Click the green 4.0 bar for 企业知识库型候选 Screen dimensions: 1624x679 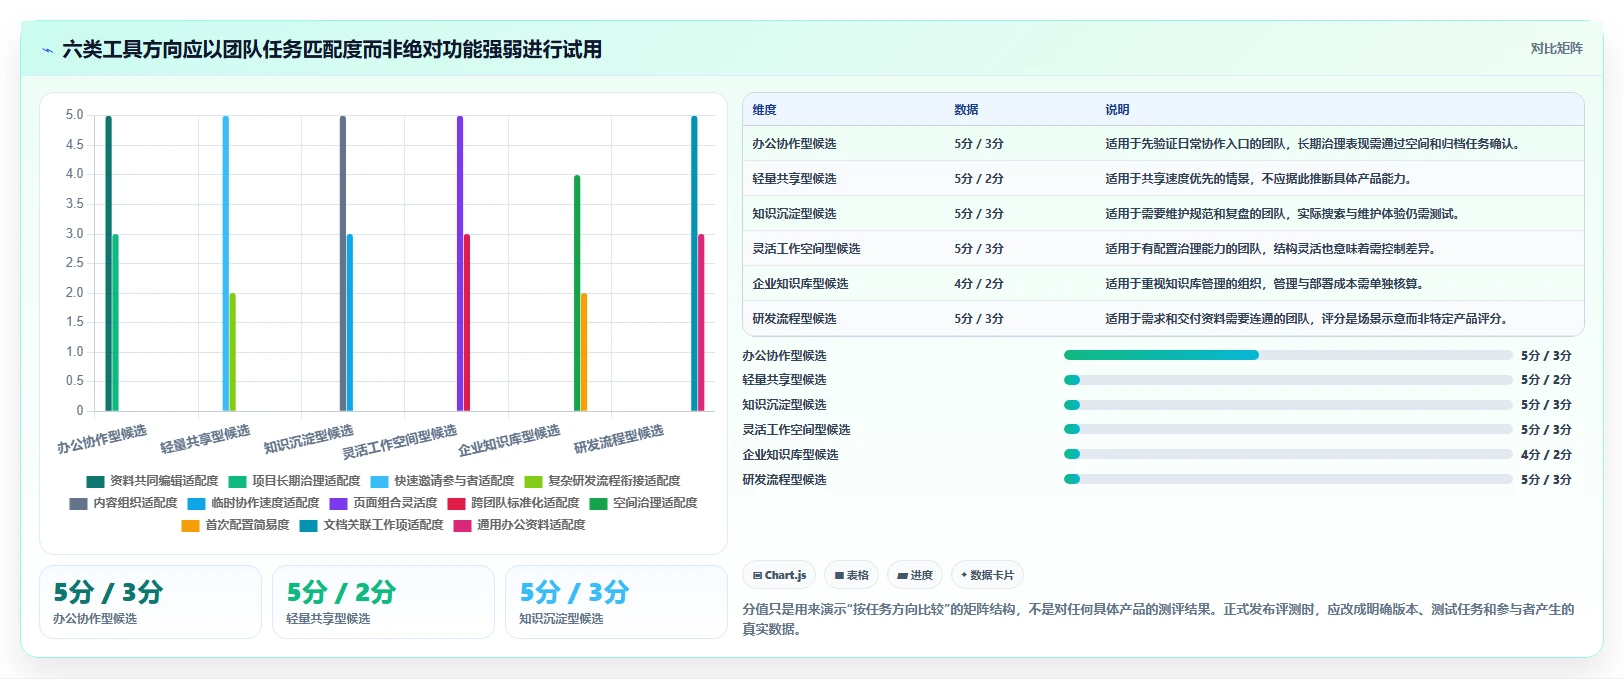577,293
